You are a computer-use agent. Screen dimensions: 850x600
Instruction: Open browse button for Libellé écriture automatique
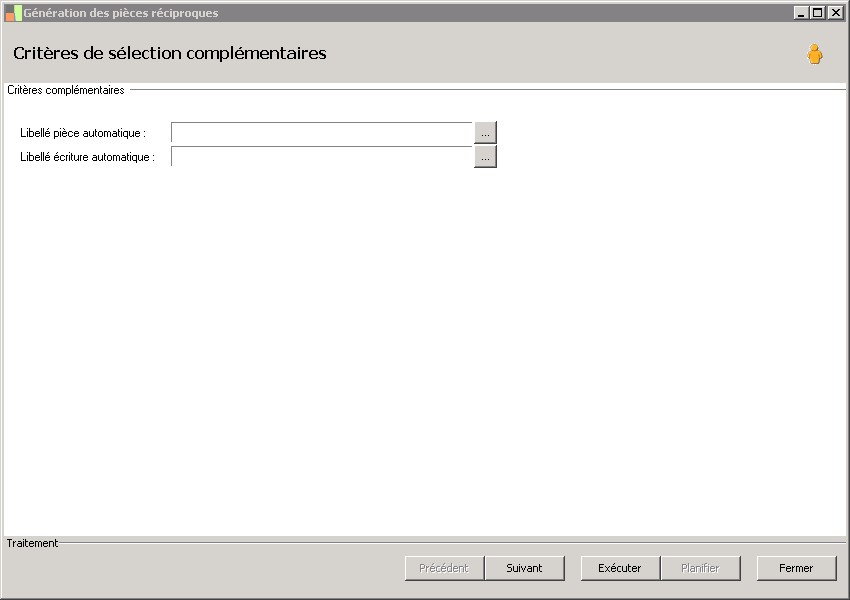pos(485,157)
